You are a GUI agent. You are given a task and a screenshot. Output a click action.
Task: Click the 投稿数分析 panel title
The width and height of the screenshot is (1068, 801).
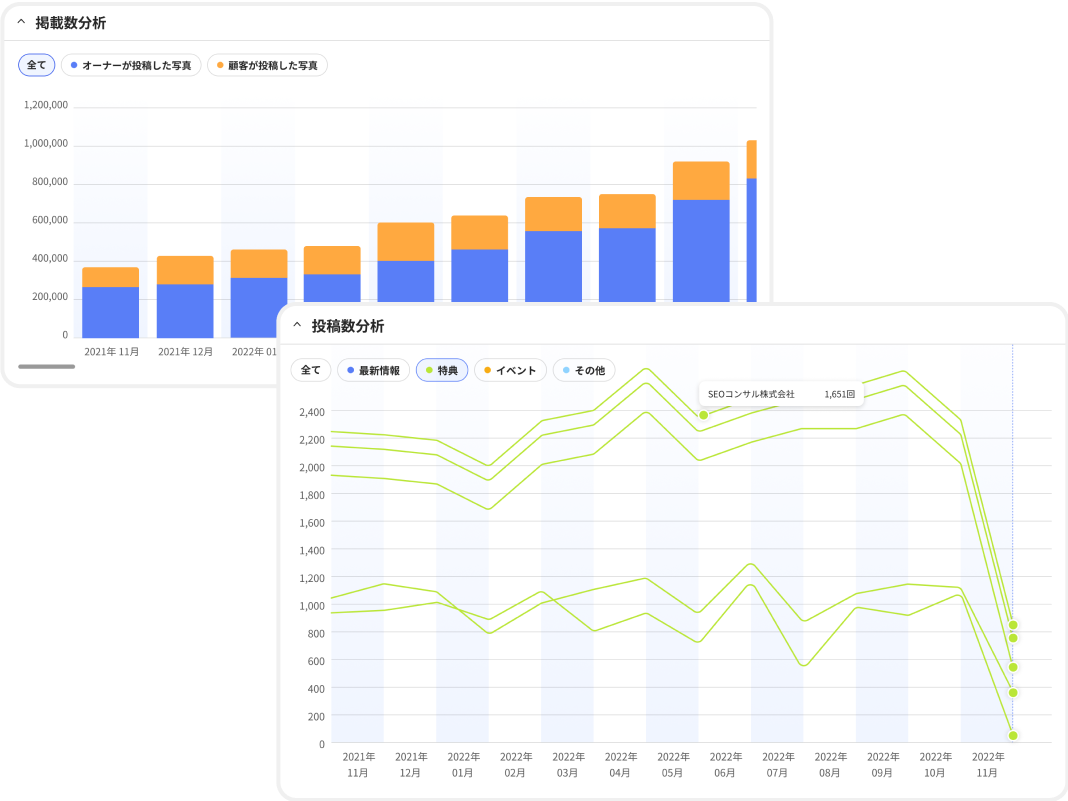[347, 326]
